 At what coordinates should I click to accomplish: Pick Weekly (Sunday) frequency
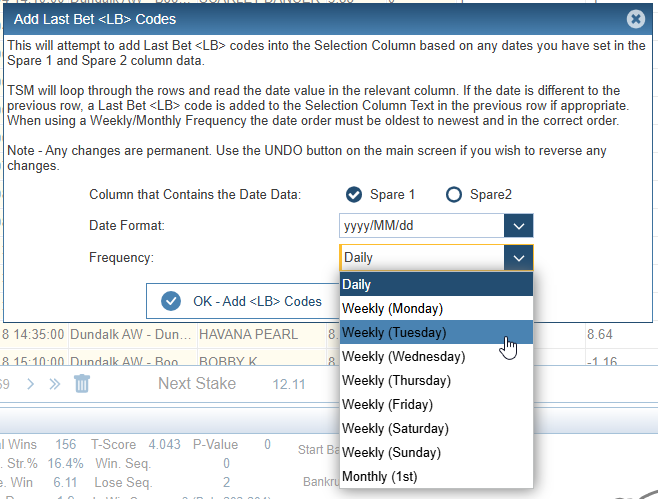click(436, 452)
